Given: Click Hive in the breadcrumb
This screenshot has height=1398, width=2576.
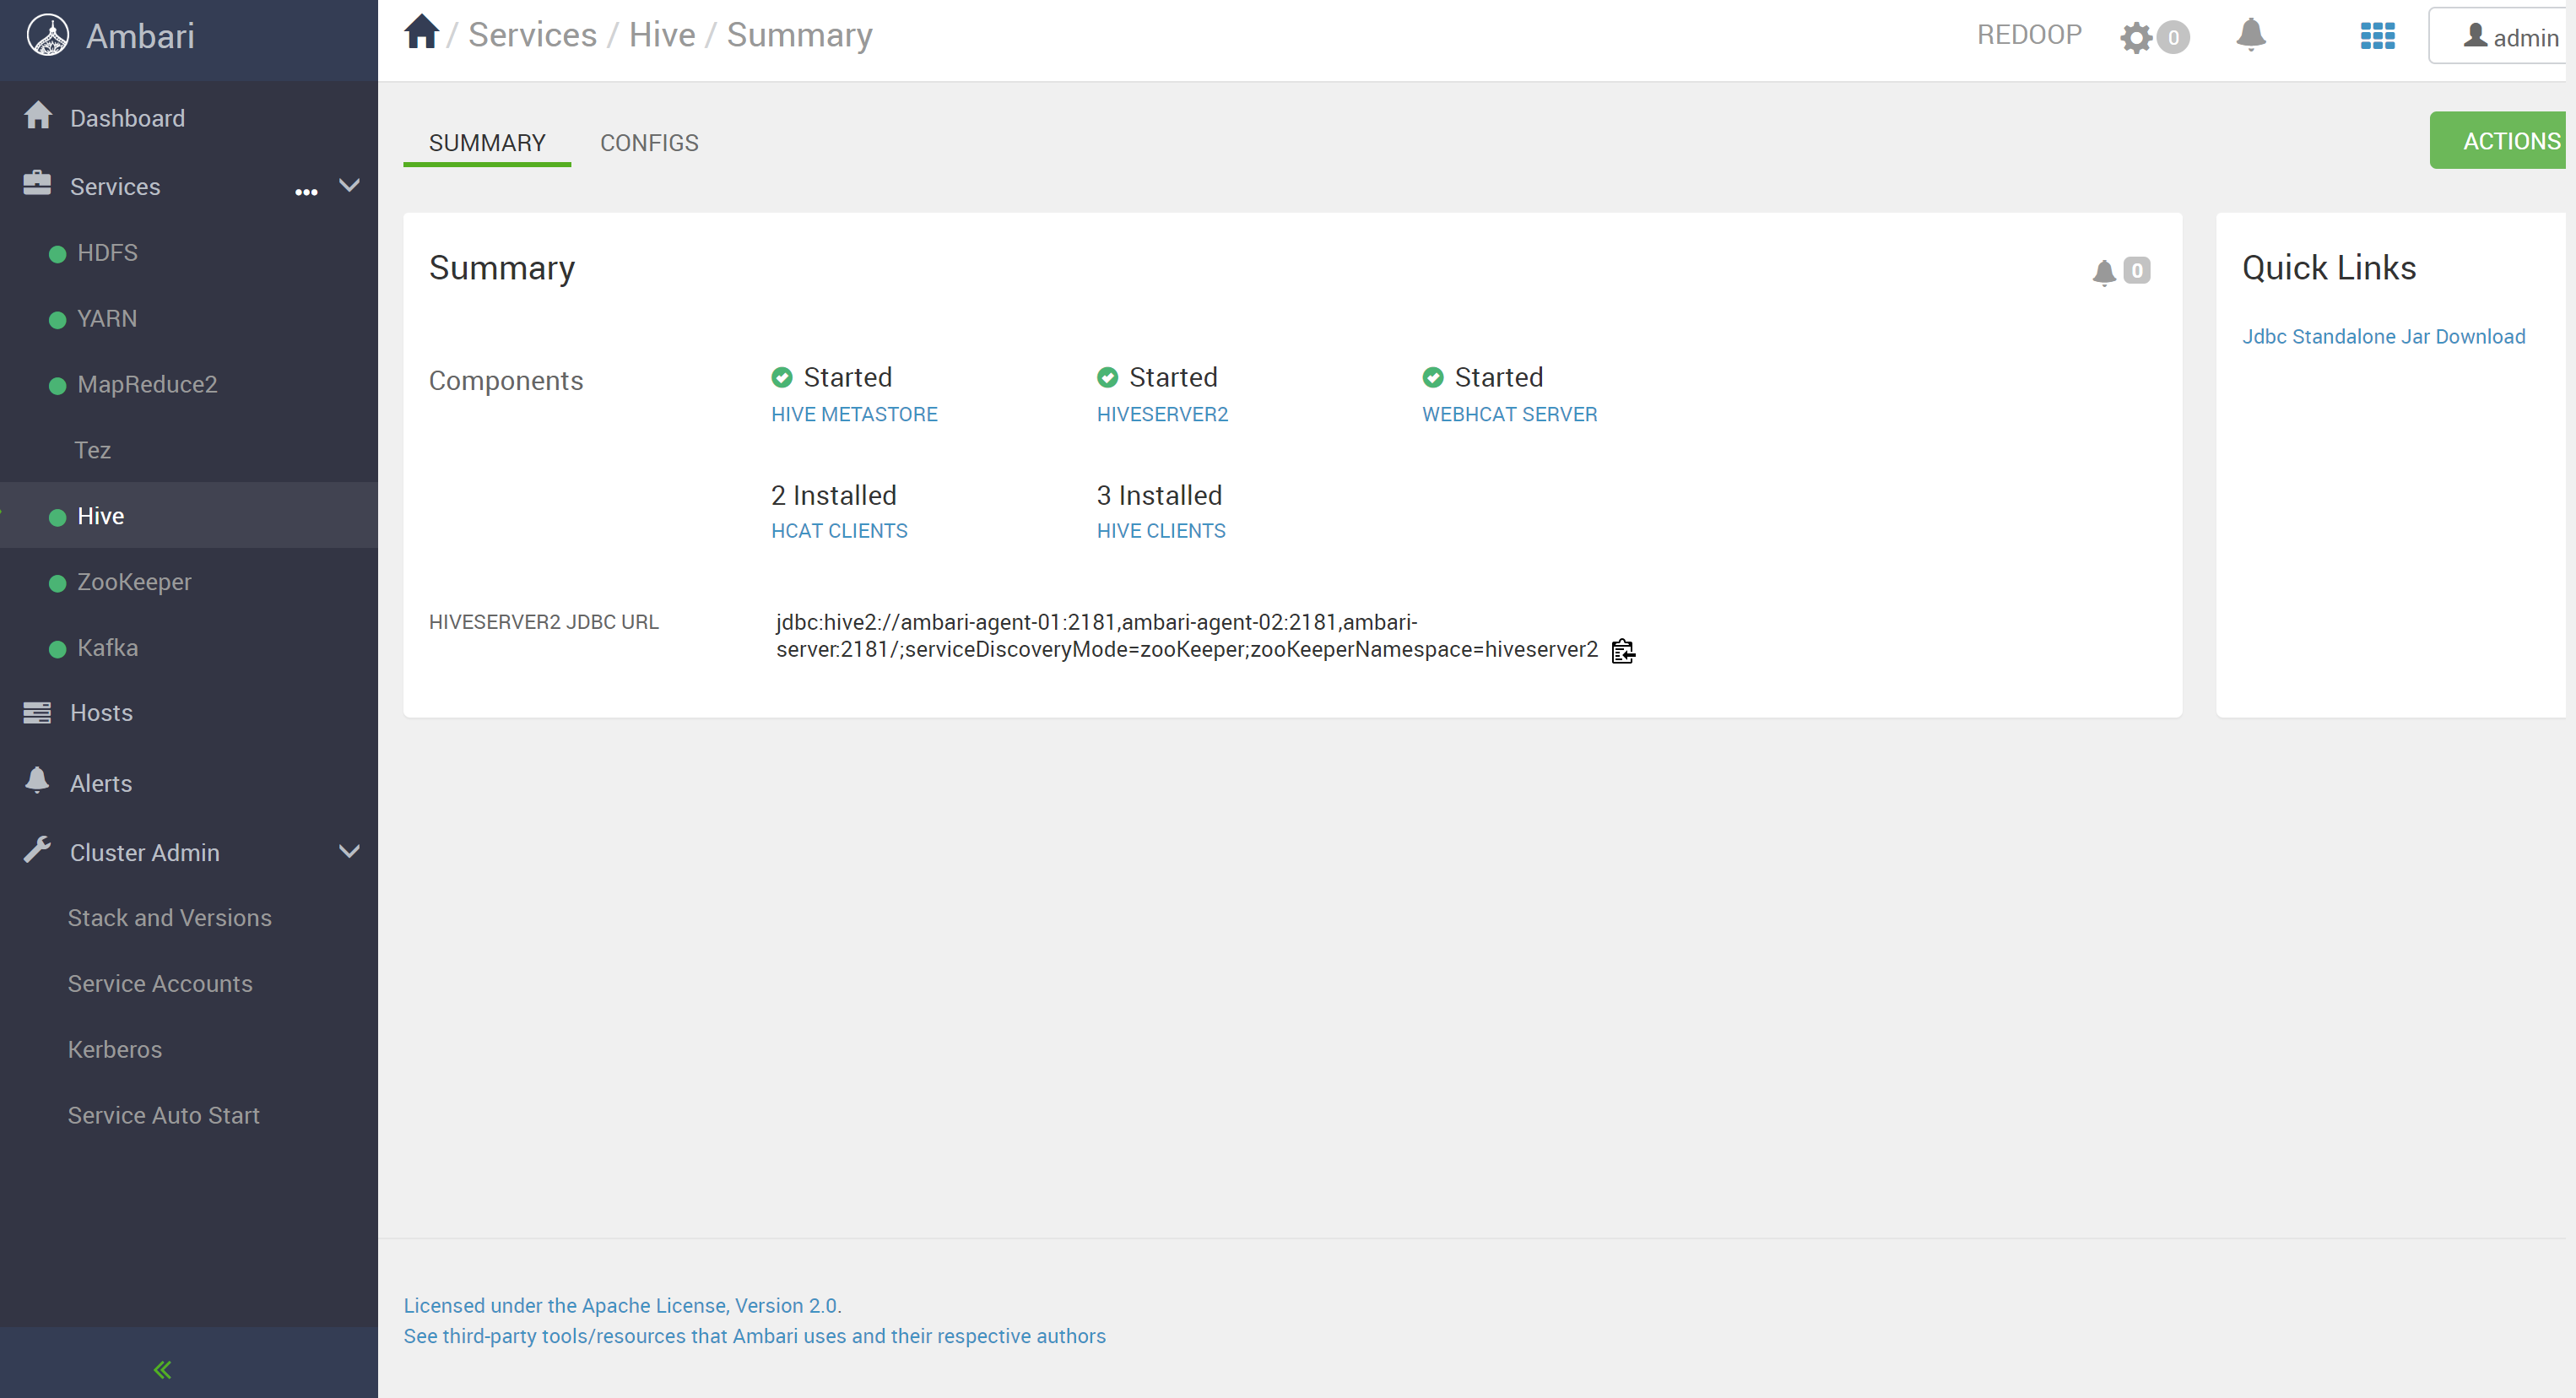Looking at the screenshot, I should tap(662, 34).
